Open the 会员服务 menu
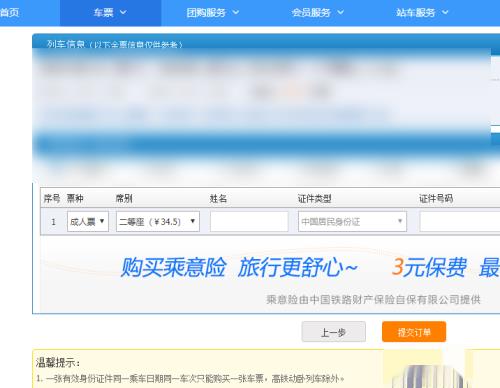 point(318,13)
